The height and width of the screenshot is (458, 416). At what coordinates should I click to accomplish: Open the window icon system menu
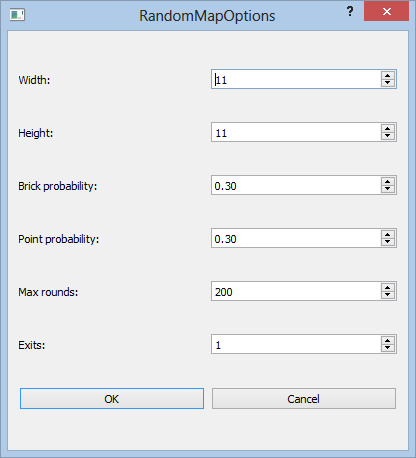pos(17,15)
